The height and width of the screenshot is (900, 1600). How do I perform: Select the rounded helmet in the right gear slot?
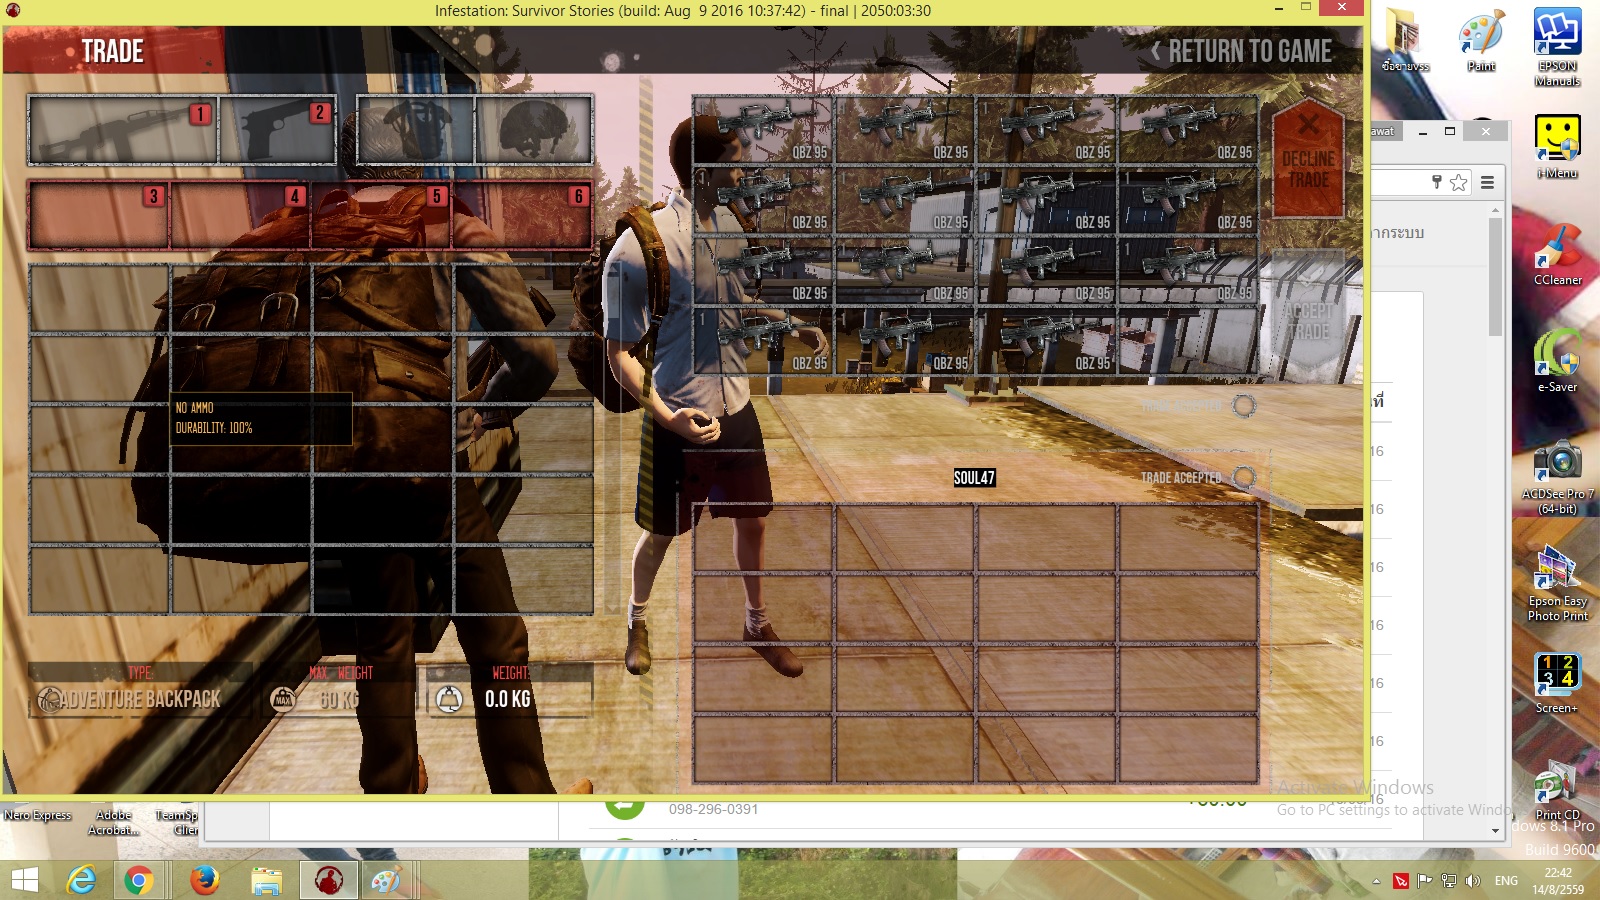[x=534, y=130]
